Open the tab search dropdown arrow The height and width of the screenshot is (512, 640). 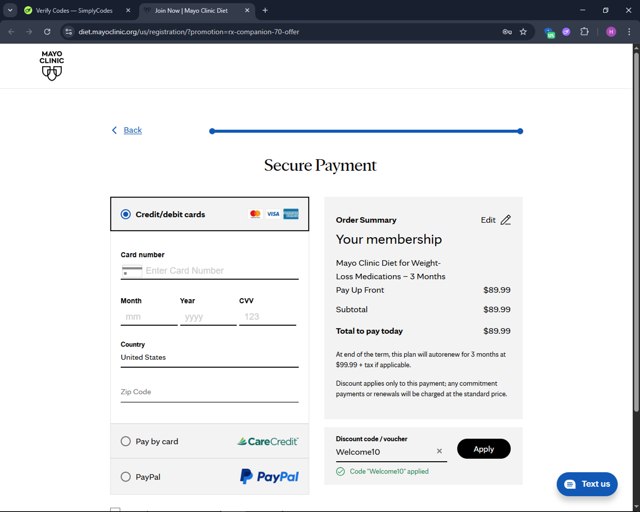10,11
